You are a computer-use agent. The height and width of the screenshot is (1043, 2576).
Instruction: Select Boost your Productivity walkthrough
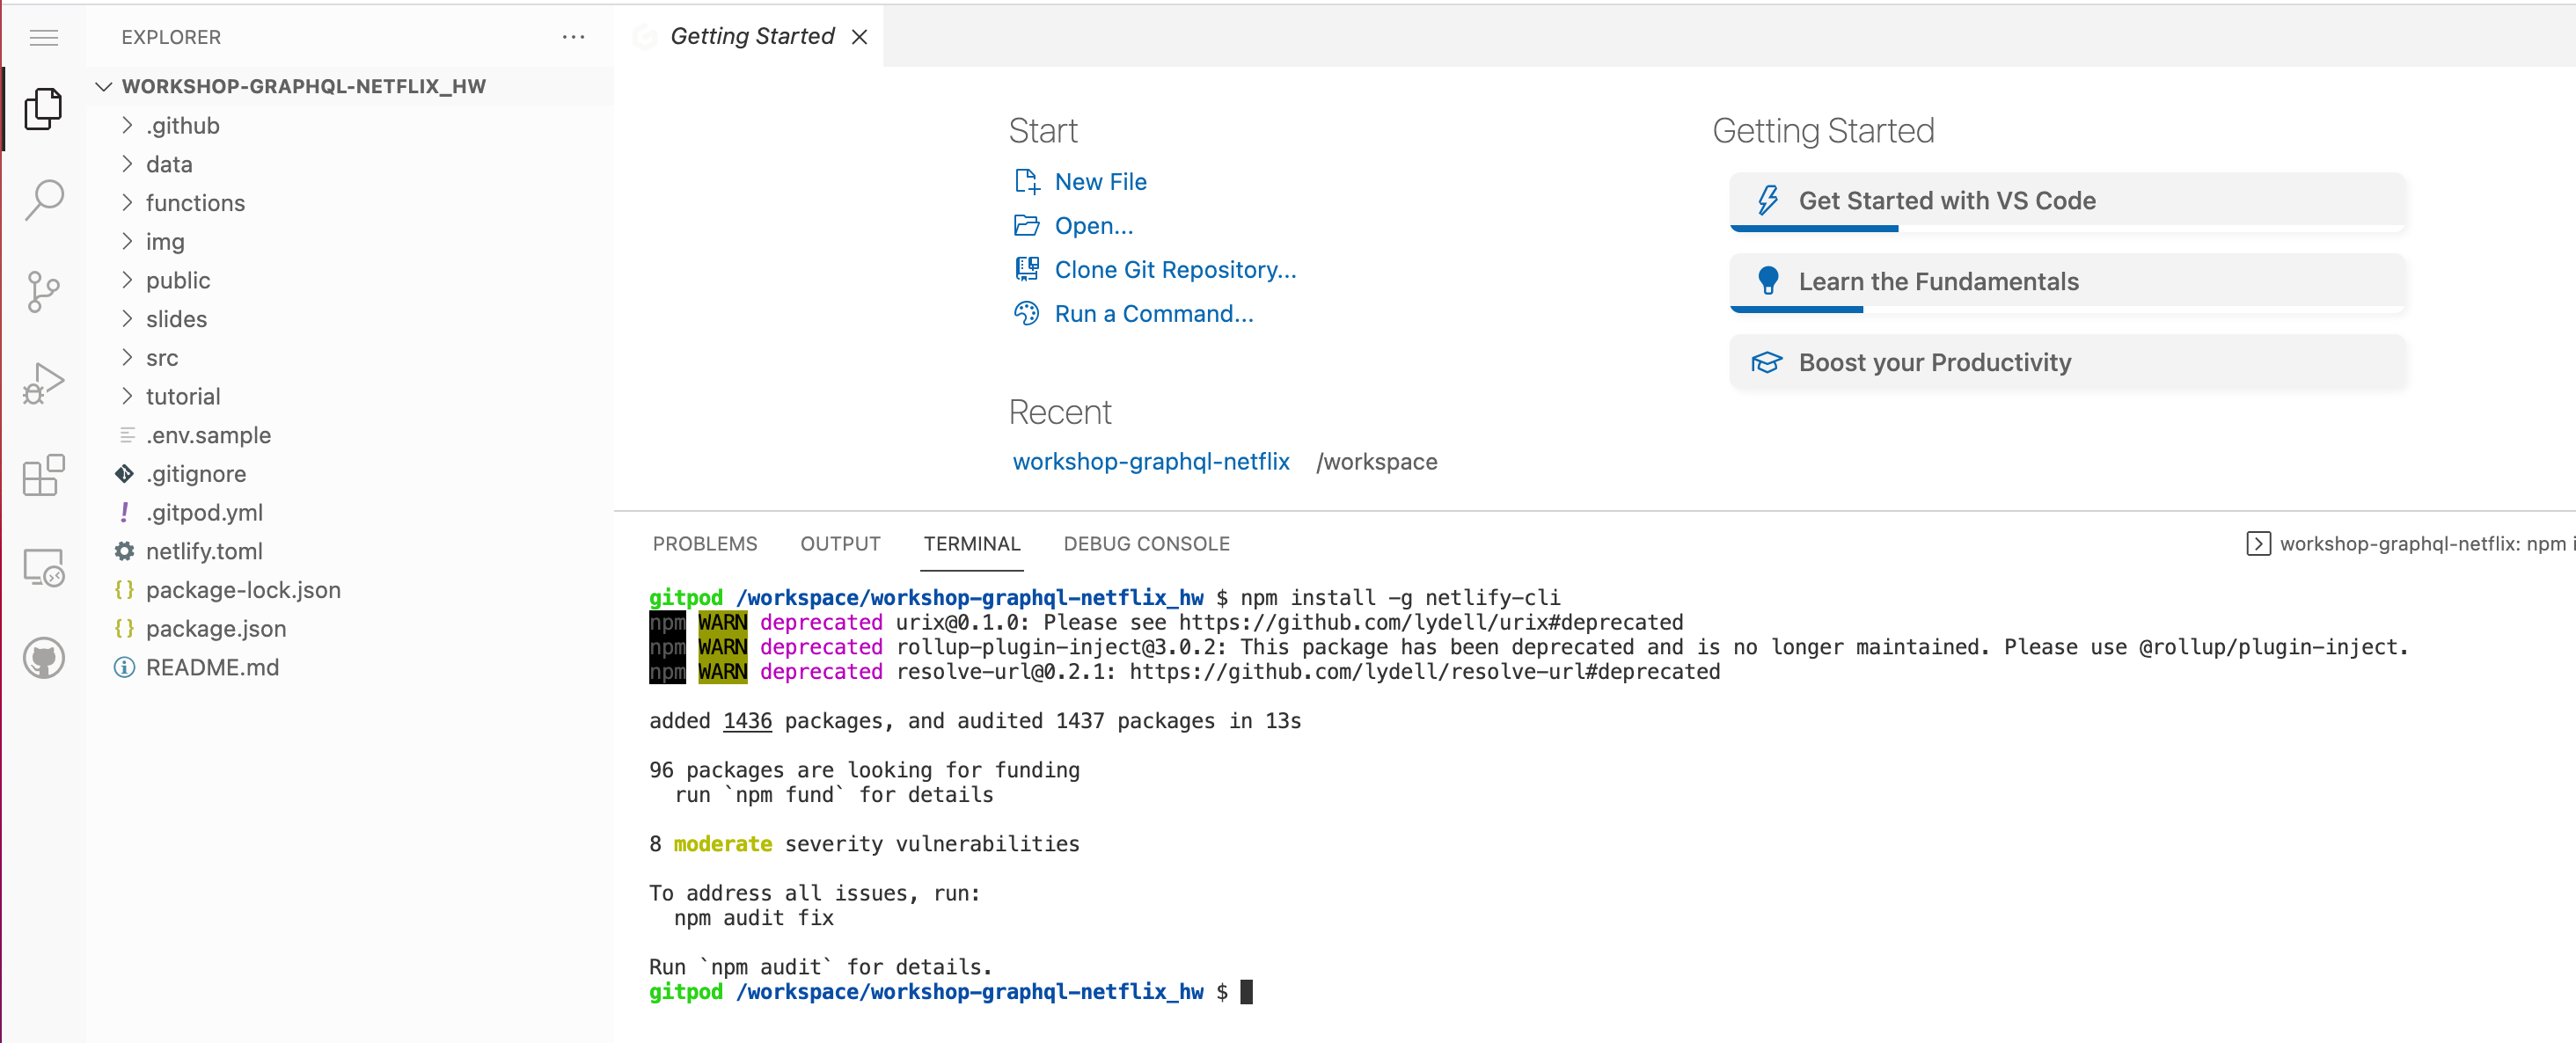(x=1936, y=362)
